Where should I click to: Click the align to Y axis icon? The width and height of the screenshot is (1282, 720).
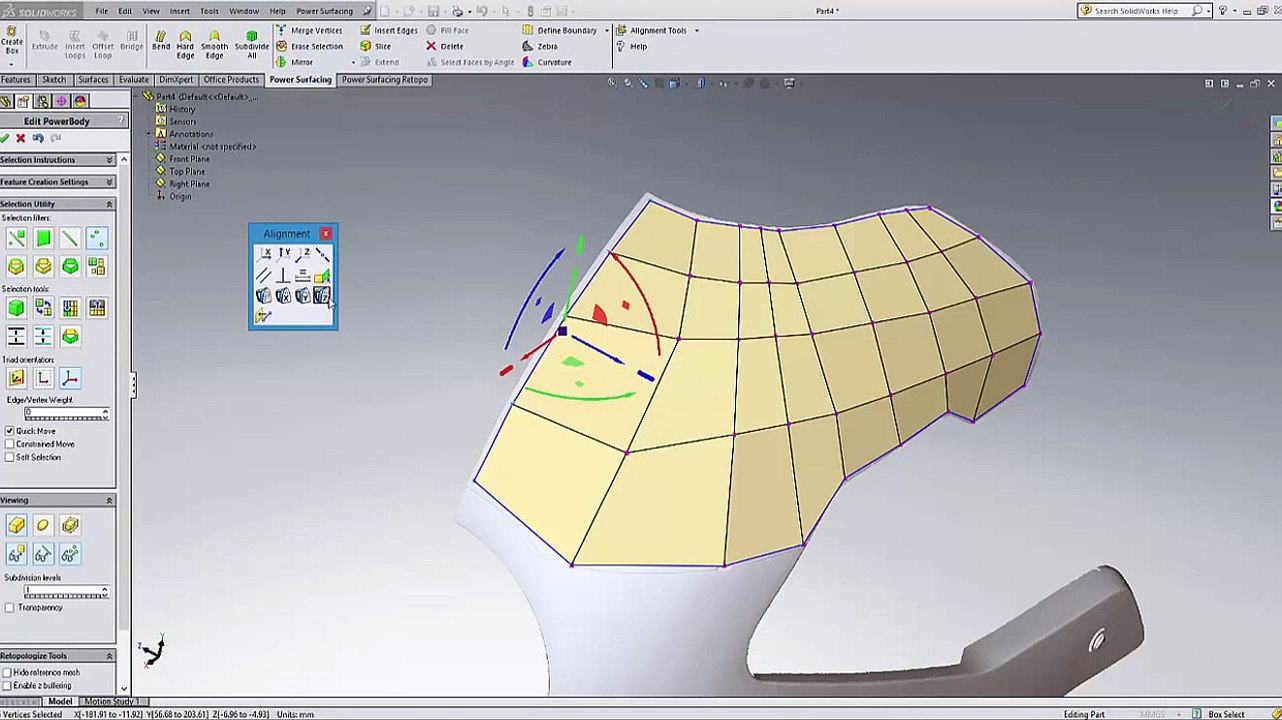tap(285, 254)
